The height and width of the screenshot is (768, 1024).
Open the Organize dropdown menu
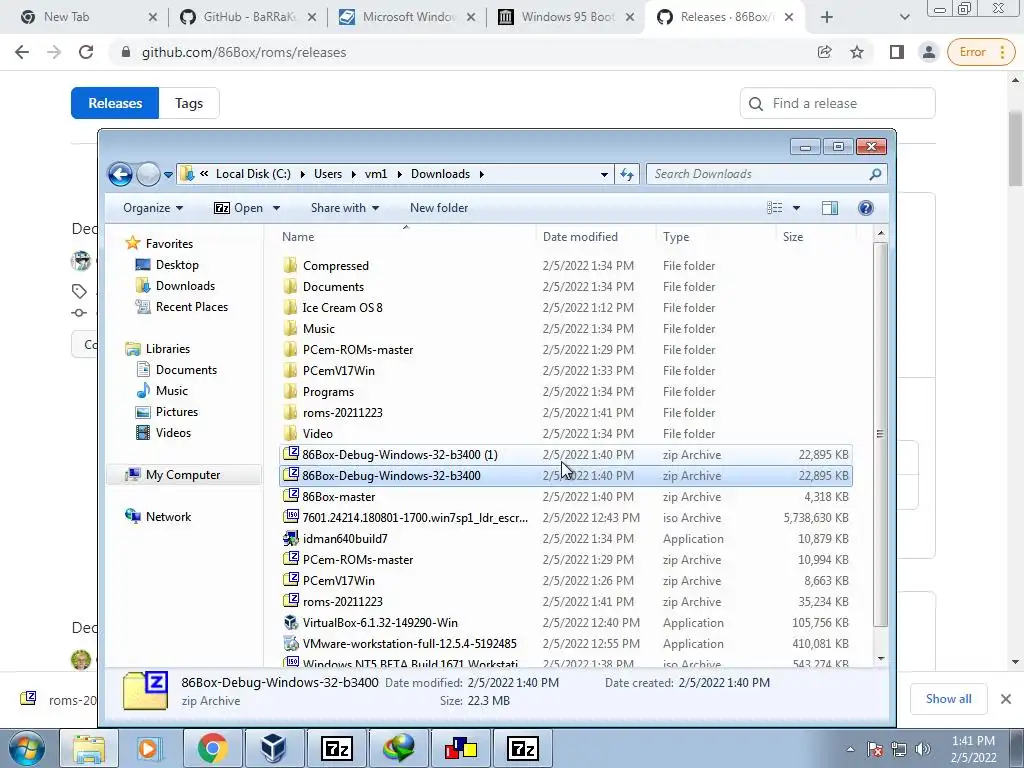click(153, 208)
